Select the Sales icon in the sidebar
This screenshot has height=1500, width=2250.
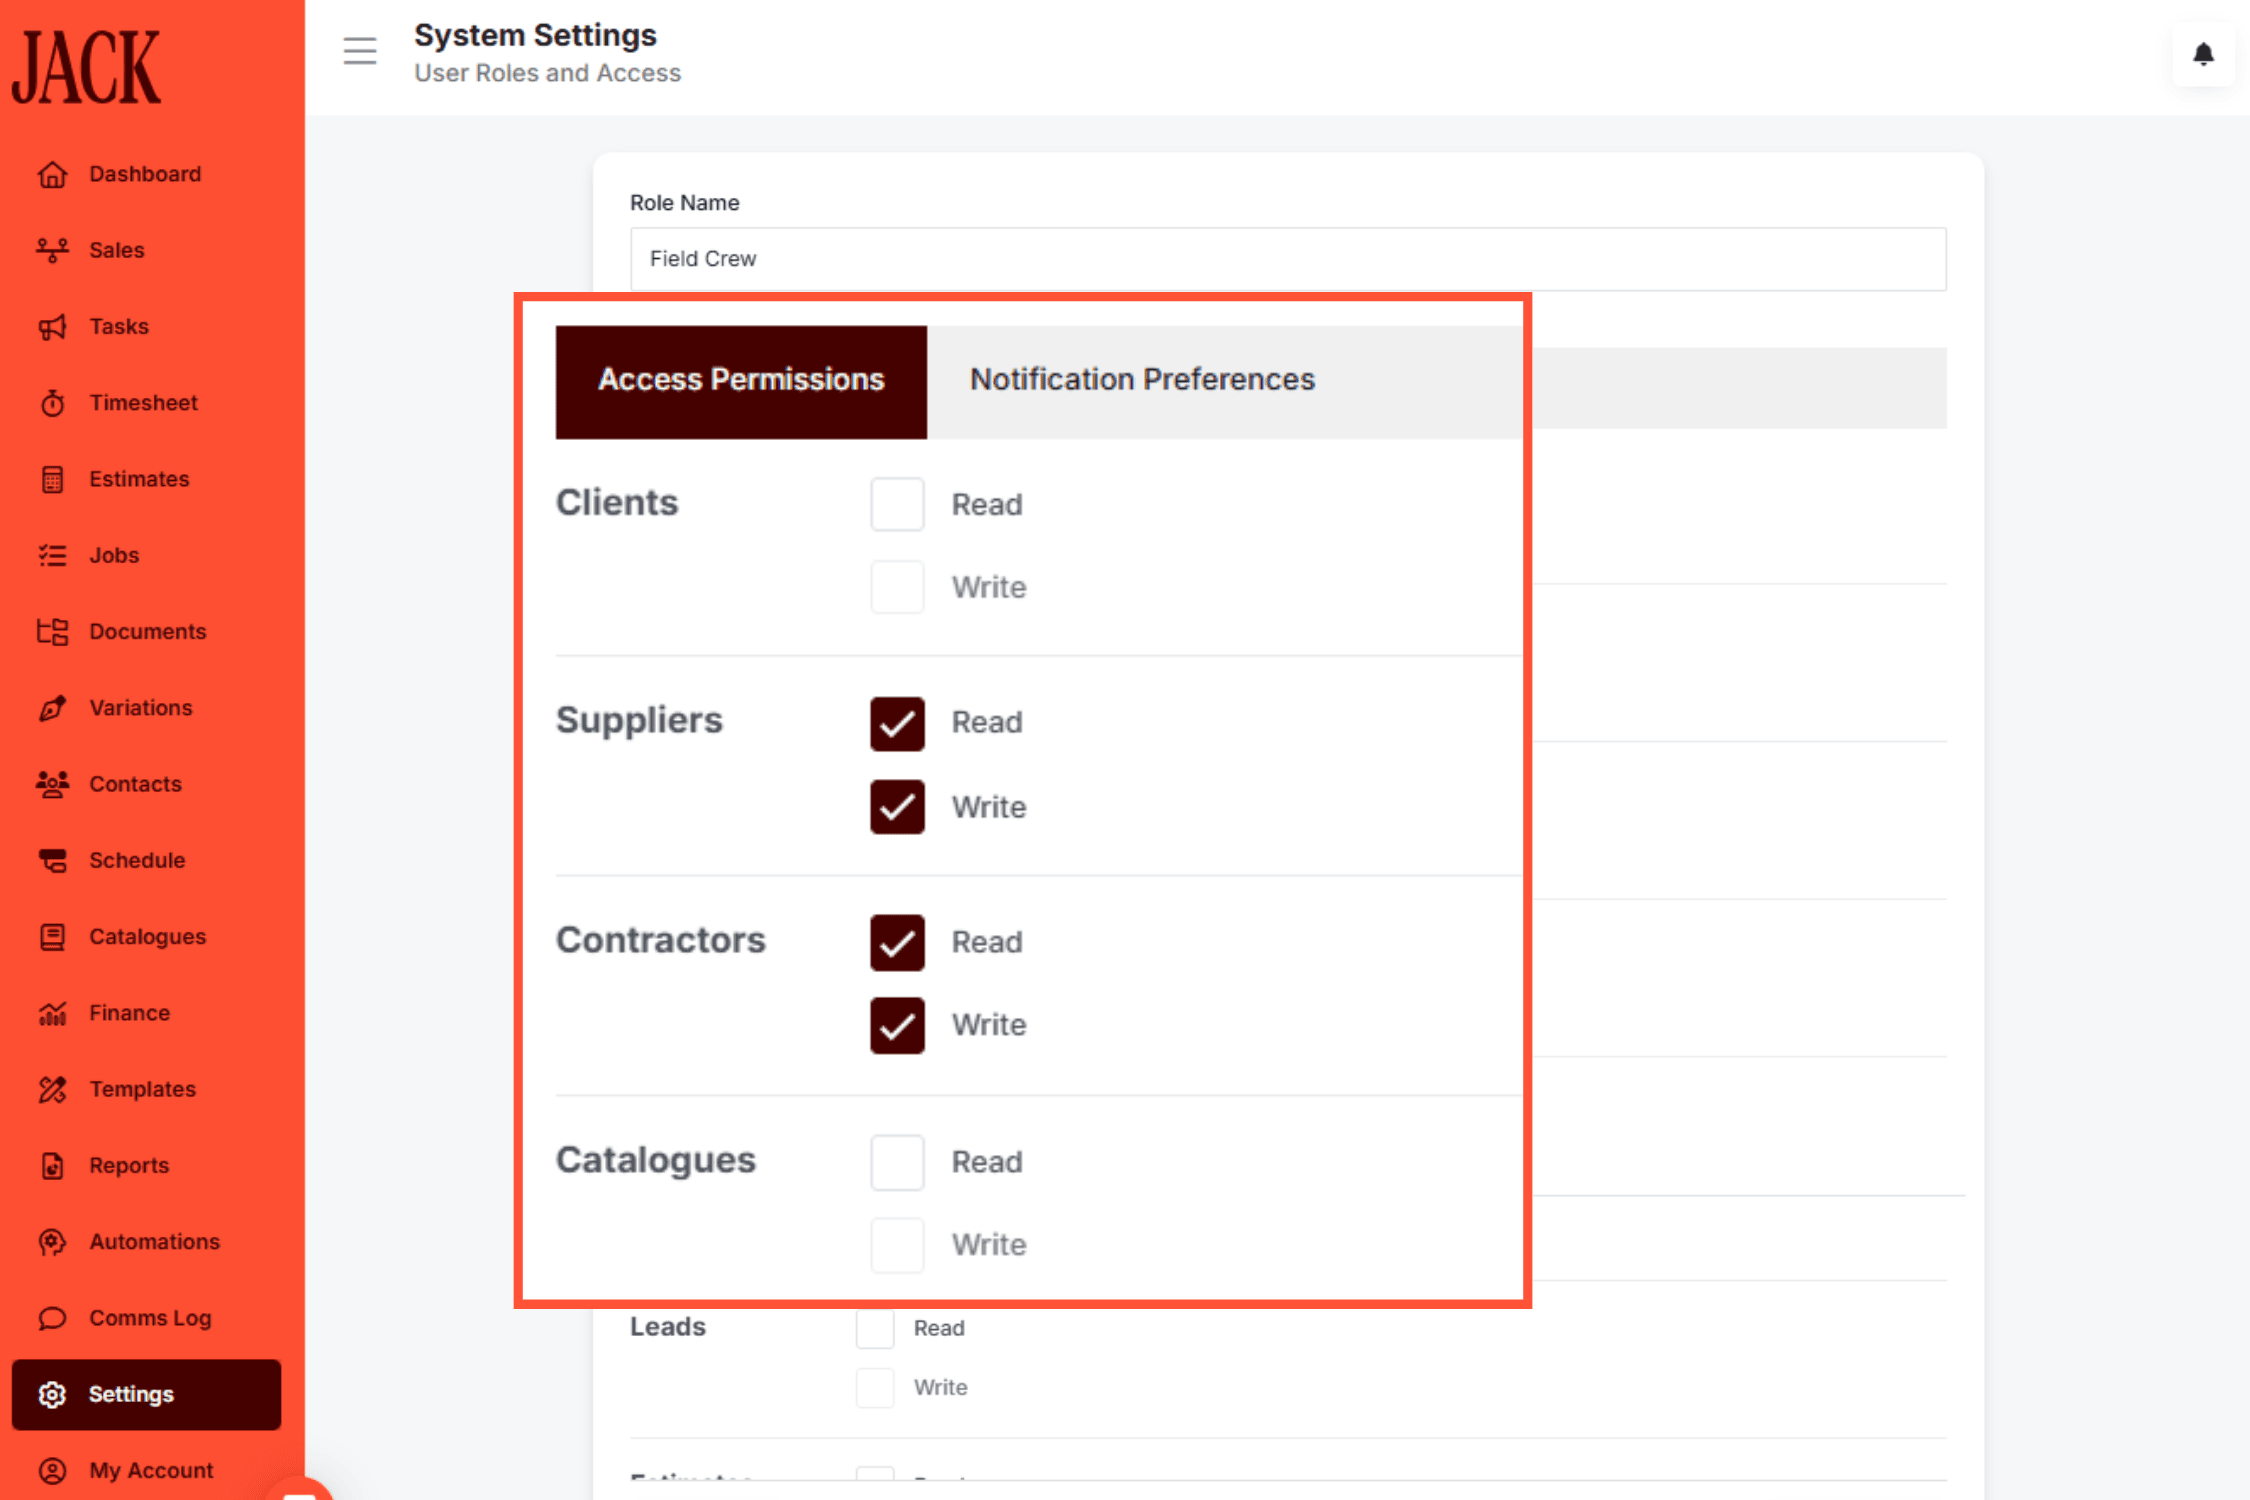pyautogui.click(x=52, y=250)
